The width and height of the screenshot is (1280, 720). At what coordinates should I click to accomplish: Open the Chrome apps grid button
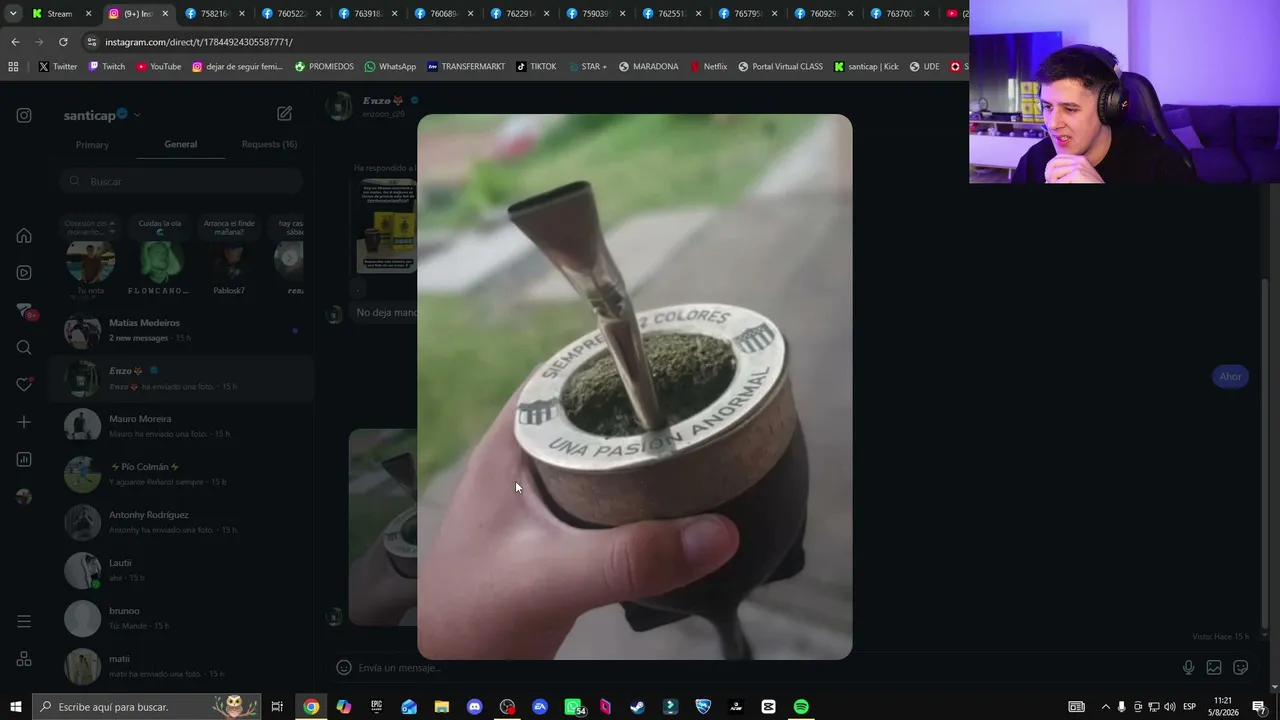[x=13, y=67]
